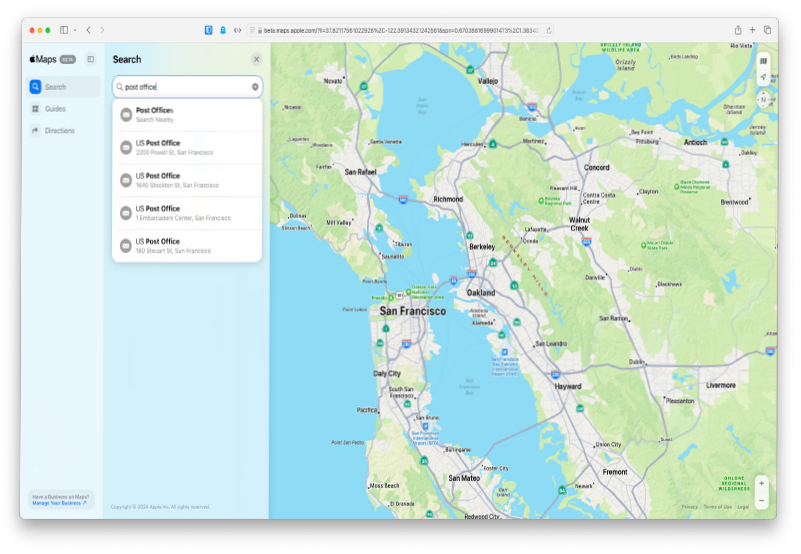801x554 pixels.
Task: Show the tab overview icon
Action: click(767, 30)
